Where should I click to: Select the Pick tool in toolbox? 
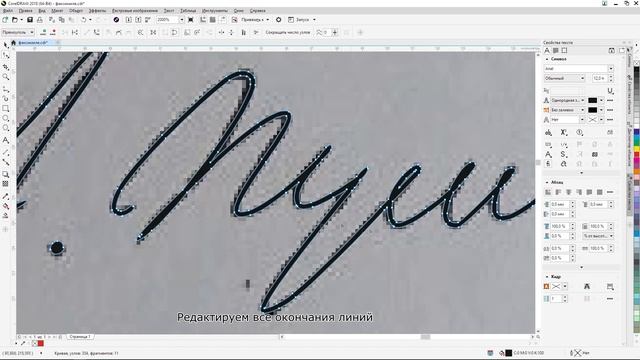pos(6,45)
